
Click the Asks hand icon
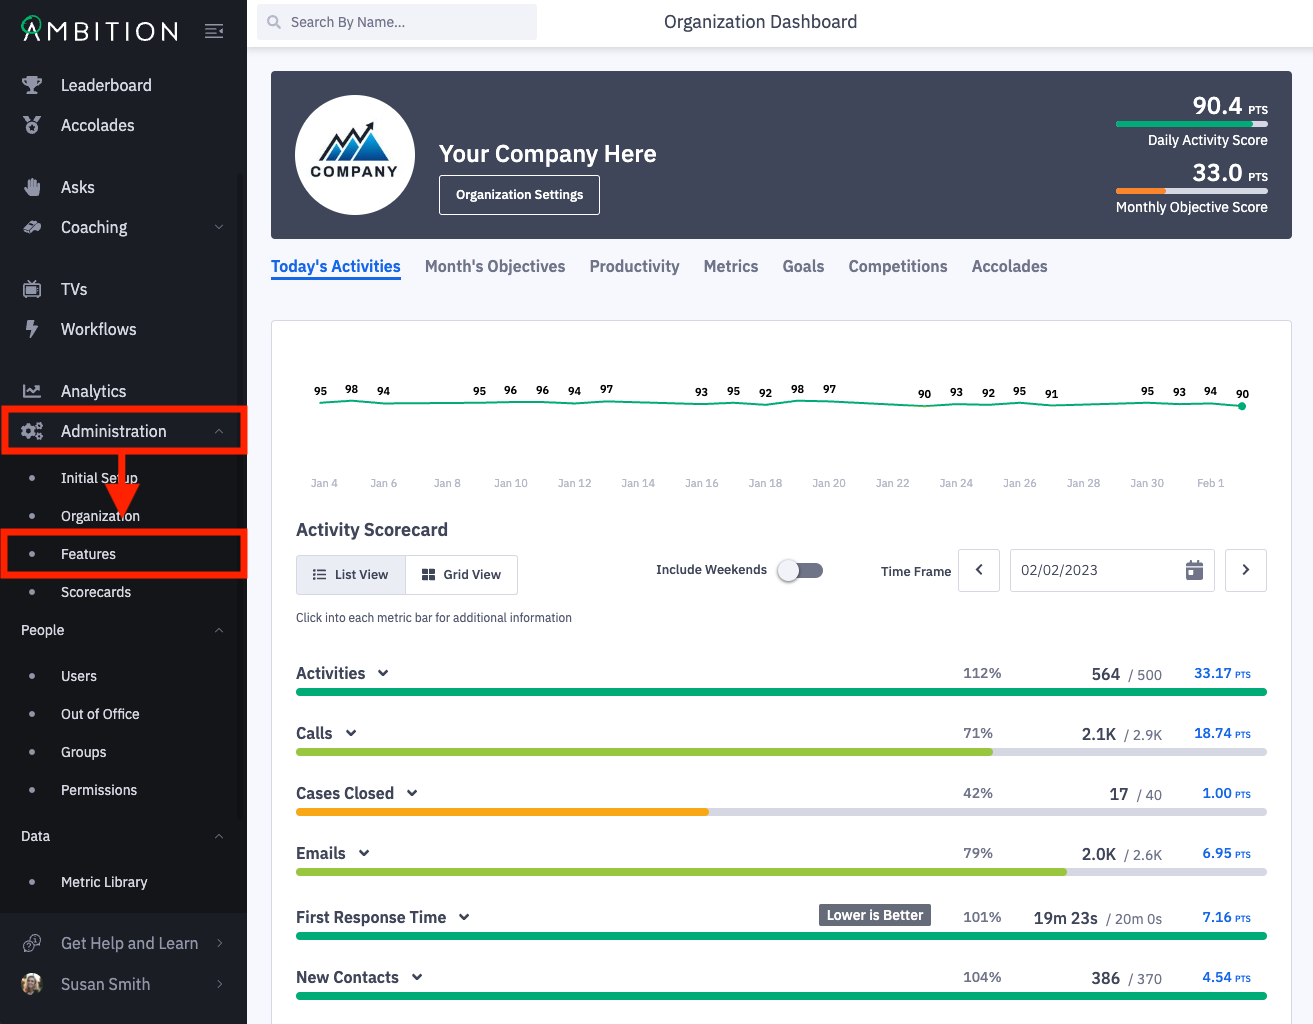32,187
